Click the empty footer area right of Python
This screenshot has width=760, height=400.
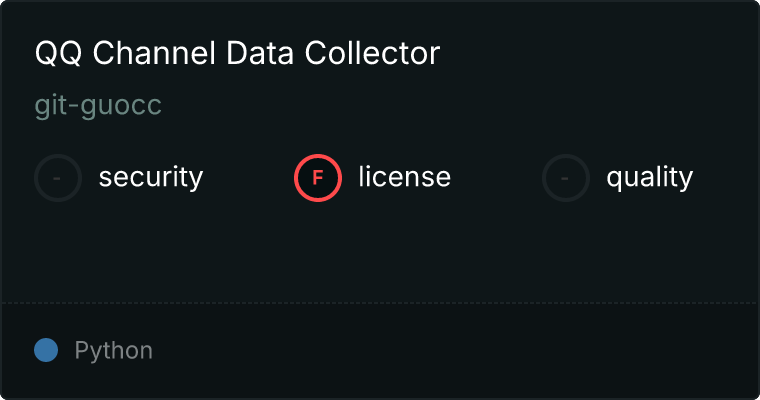pos(450,351)
